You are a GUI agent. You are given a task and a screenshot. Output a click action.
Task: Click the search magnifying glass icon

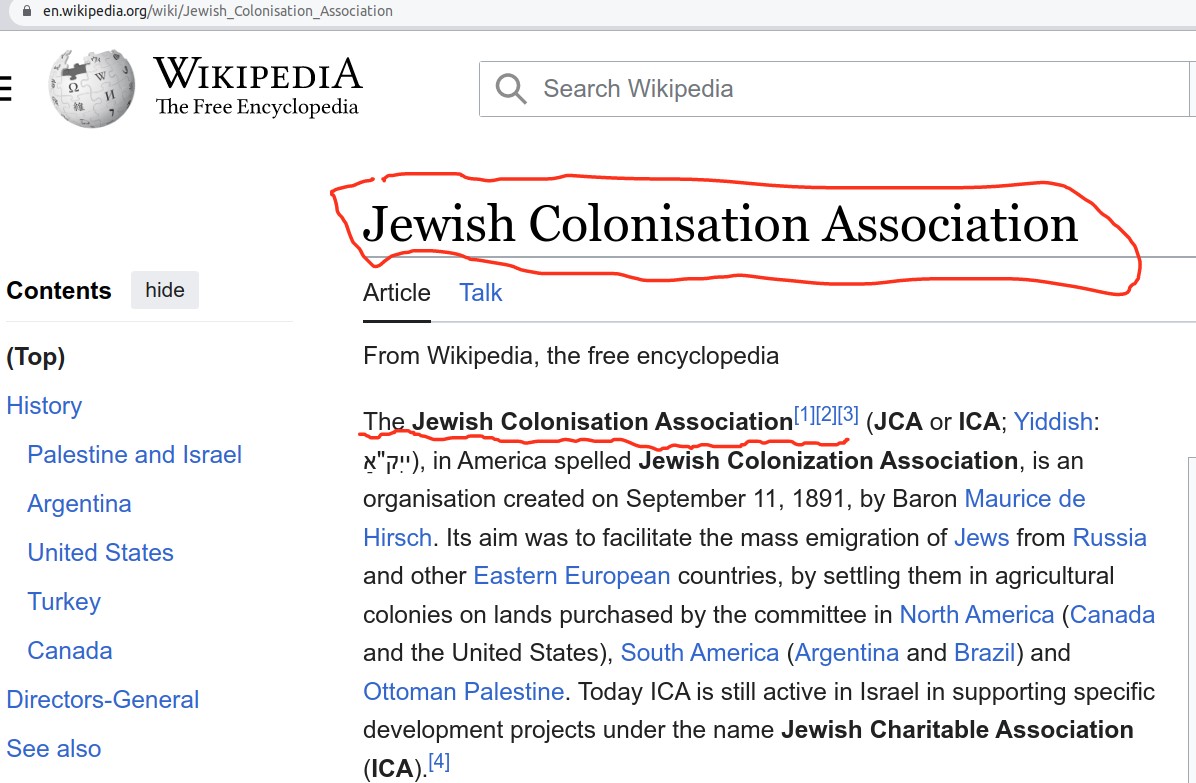511,89
